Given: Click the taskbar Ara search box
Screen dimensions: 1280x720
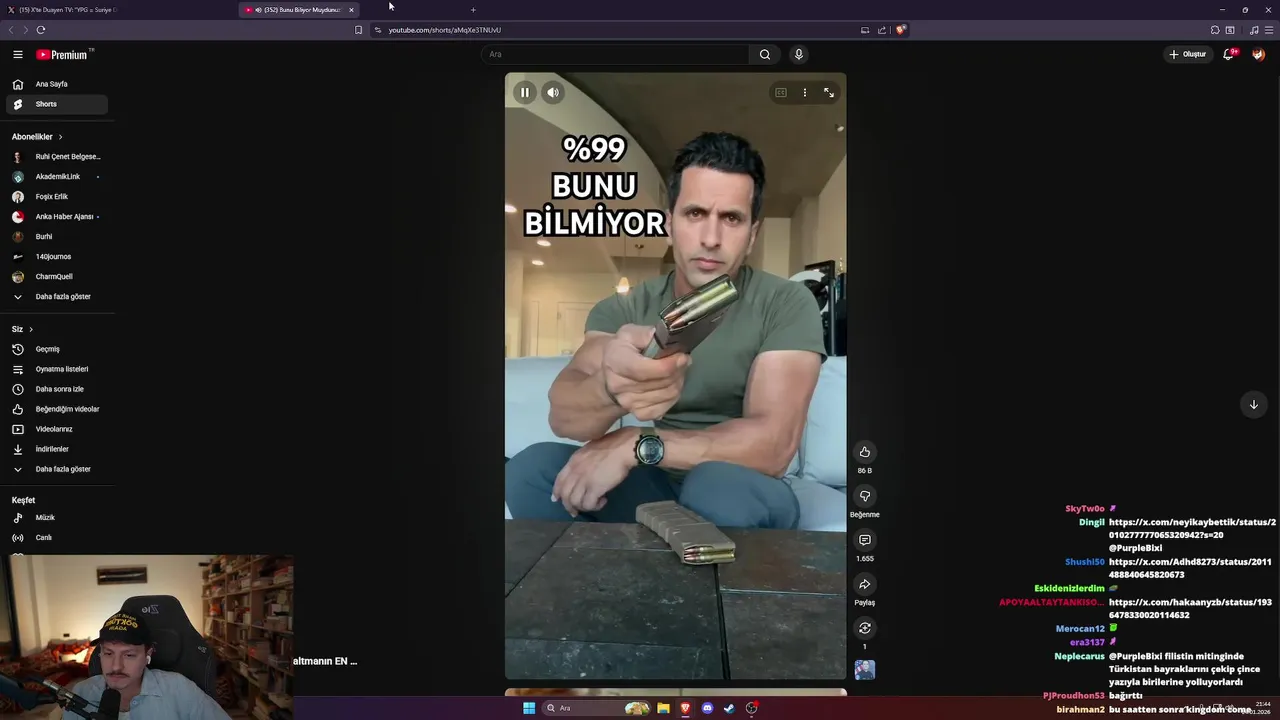Looking at the screenshot, I should [598, 708].
